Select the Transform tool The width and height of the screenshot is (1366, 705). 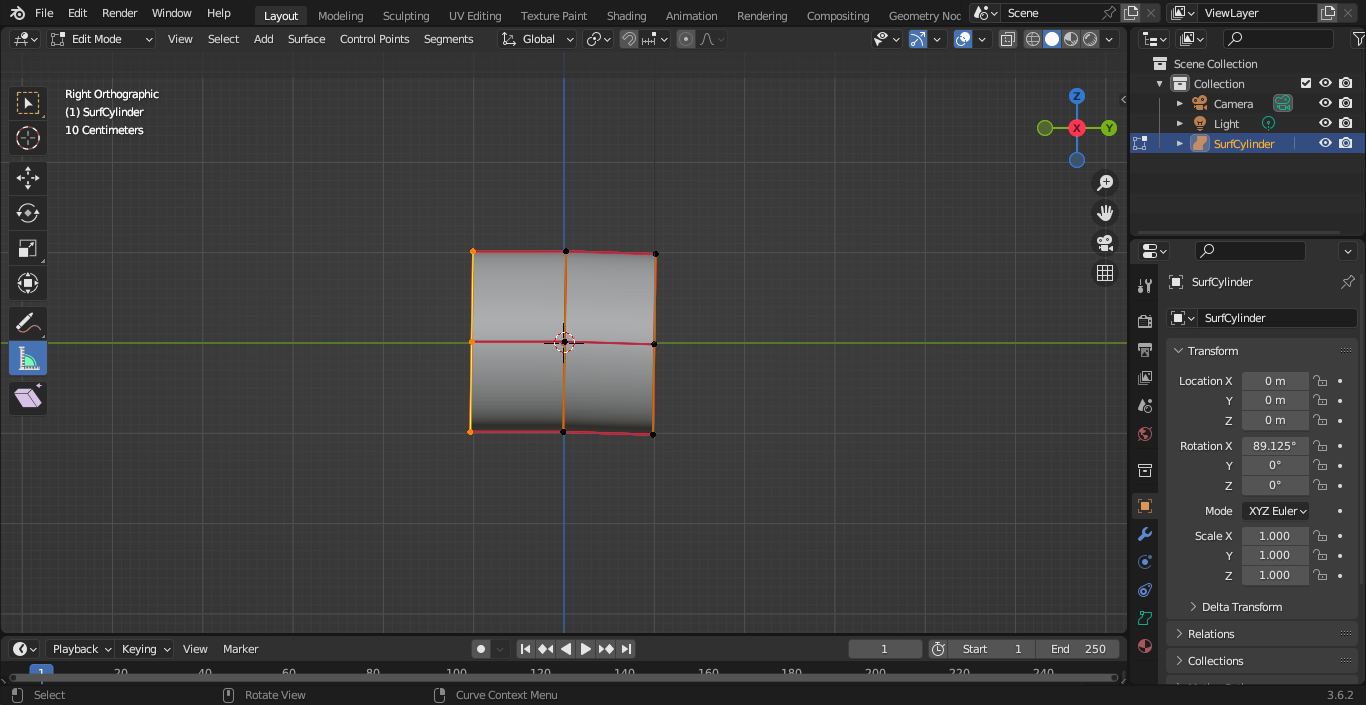pos(28,283)
